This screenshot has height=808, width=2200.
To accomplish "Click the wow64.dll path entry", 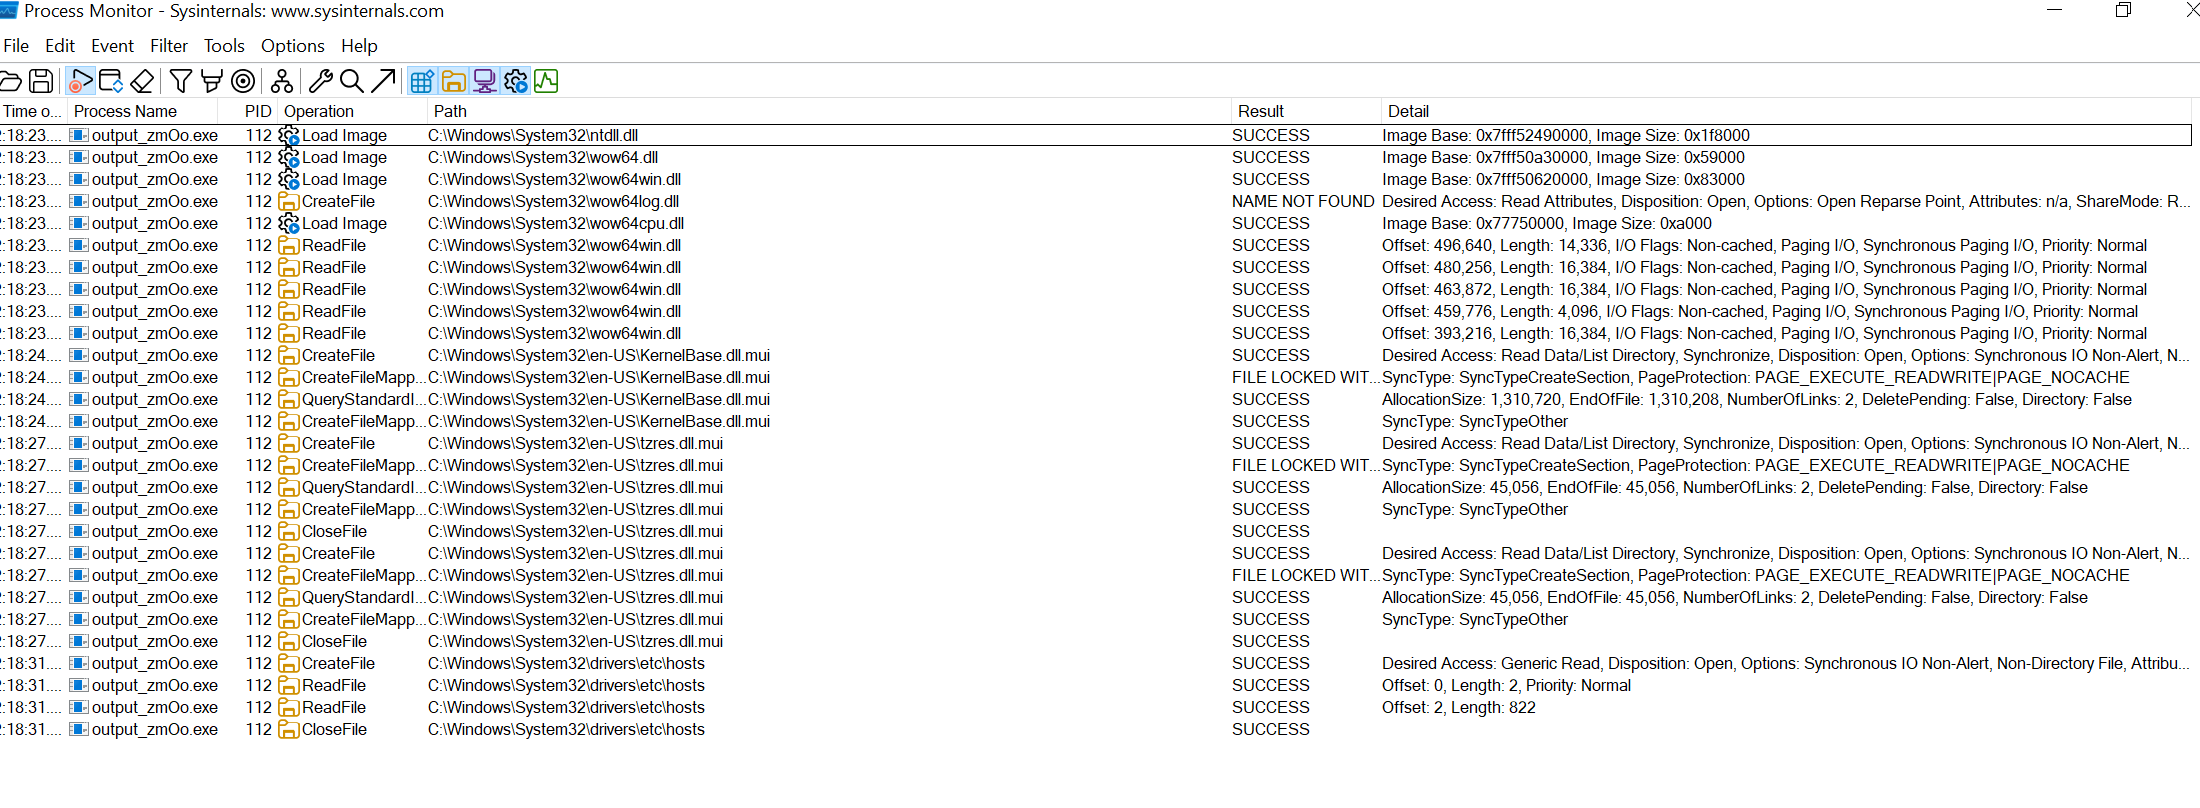I will click(543, 157).
